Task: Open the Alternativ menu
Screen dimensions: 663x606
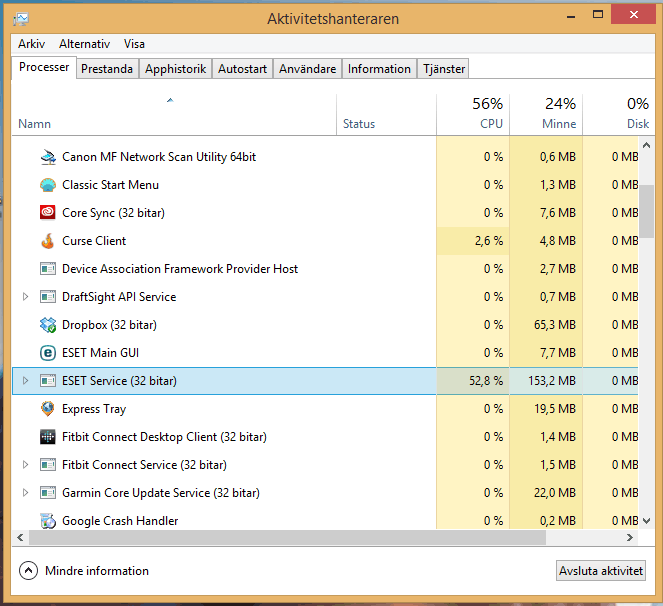Action: pos(85,44)
